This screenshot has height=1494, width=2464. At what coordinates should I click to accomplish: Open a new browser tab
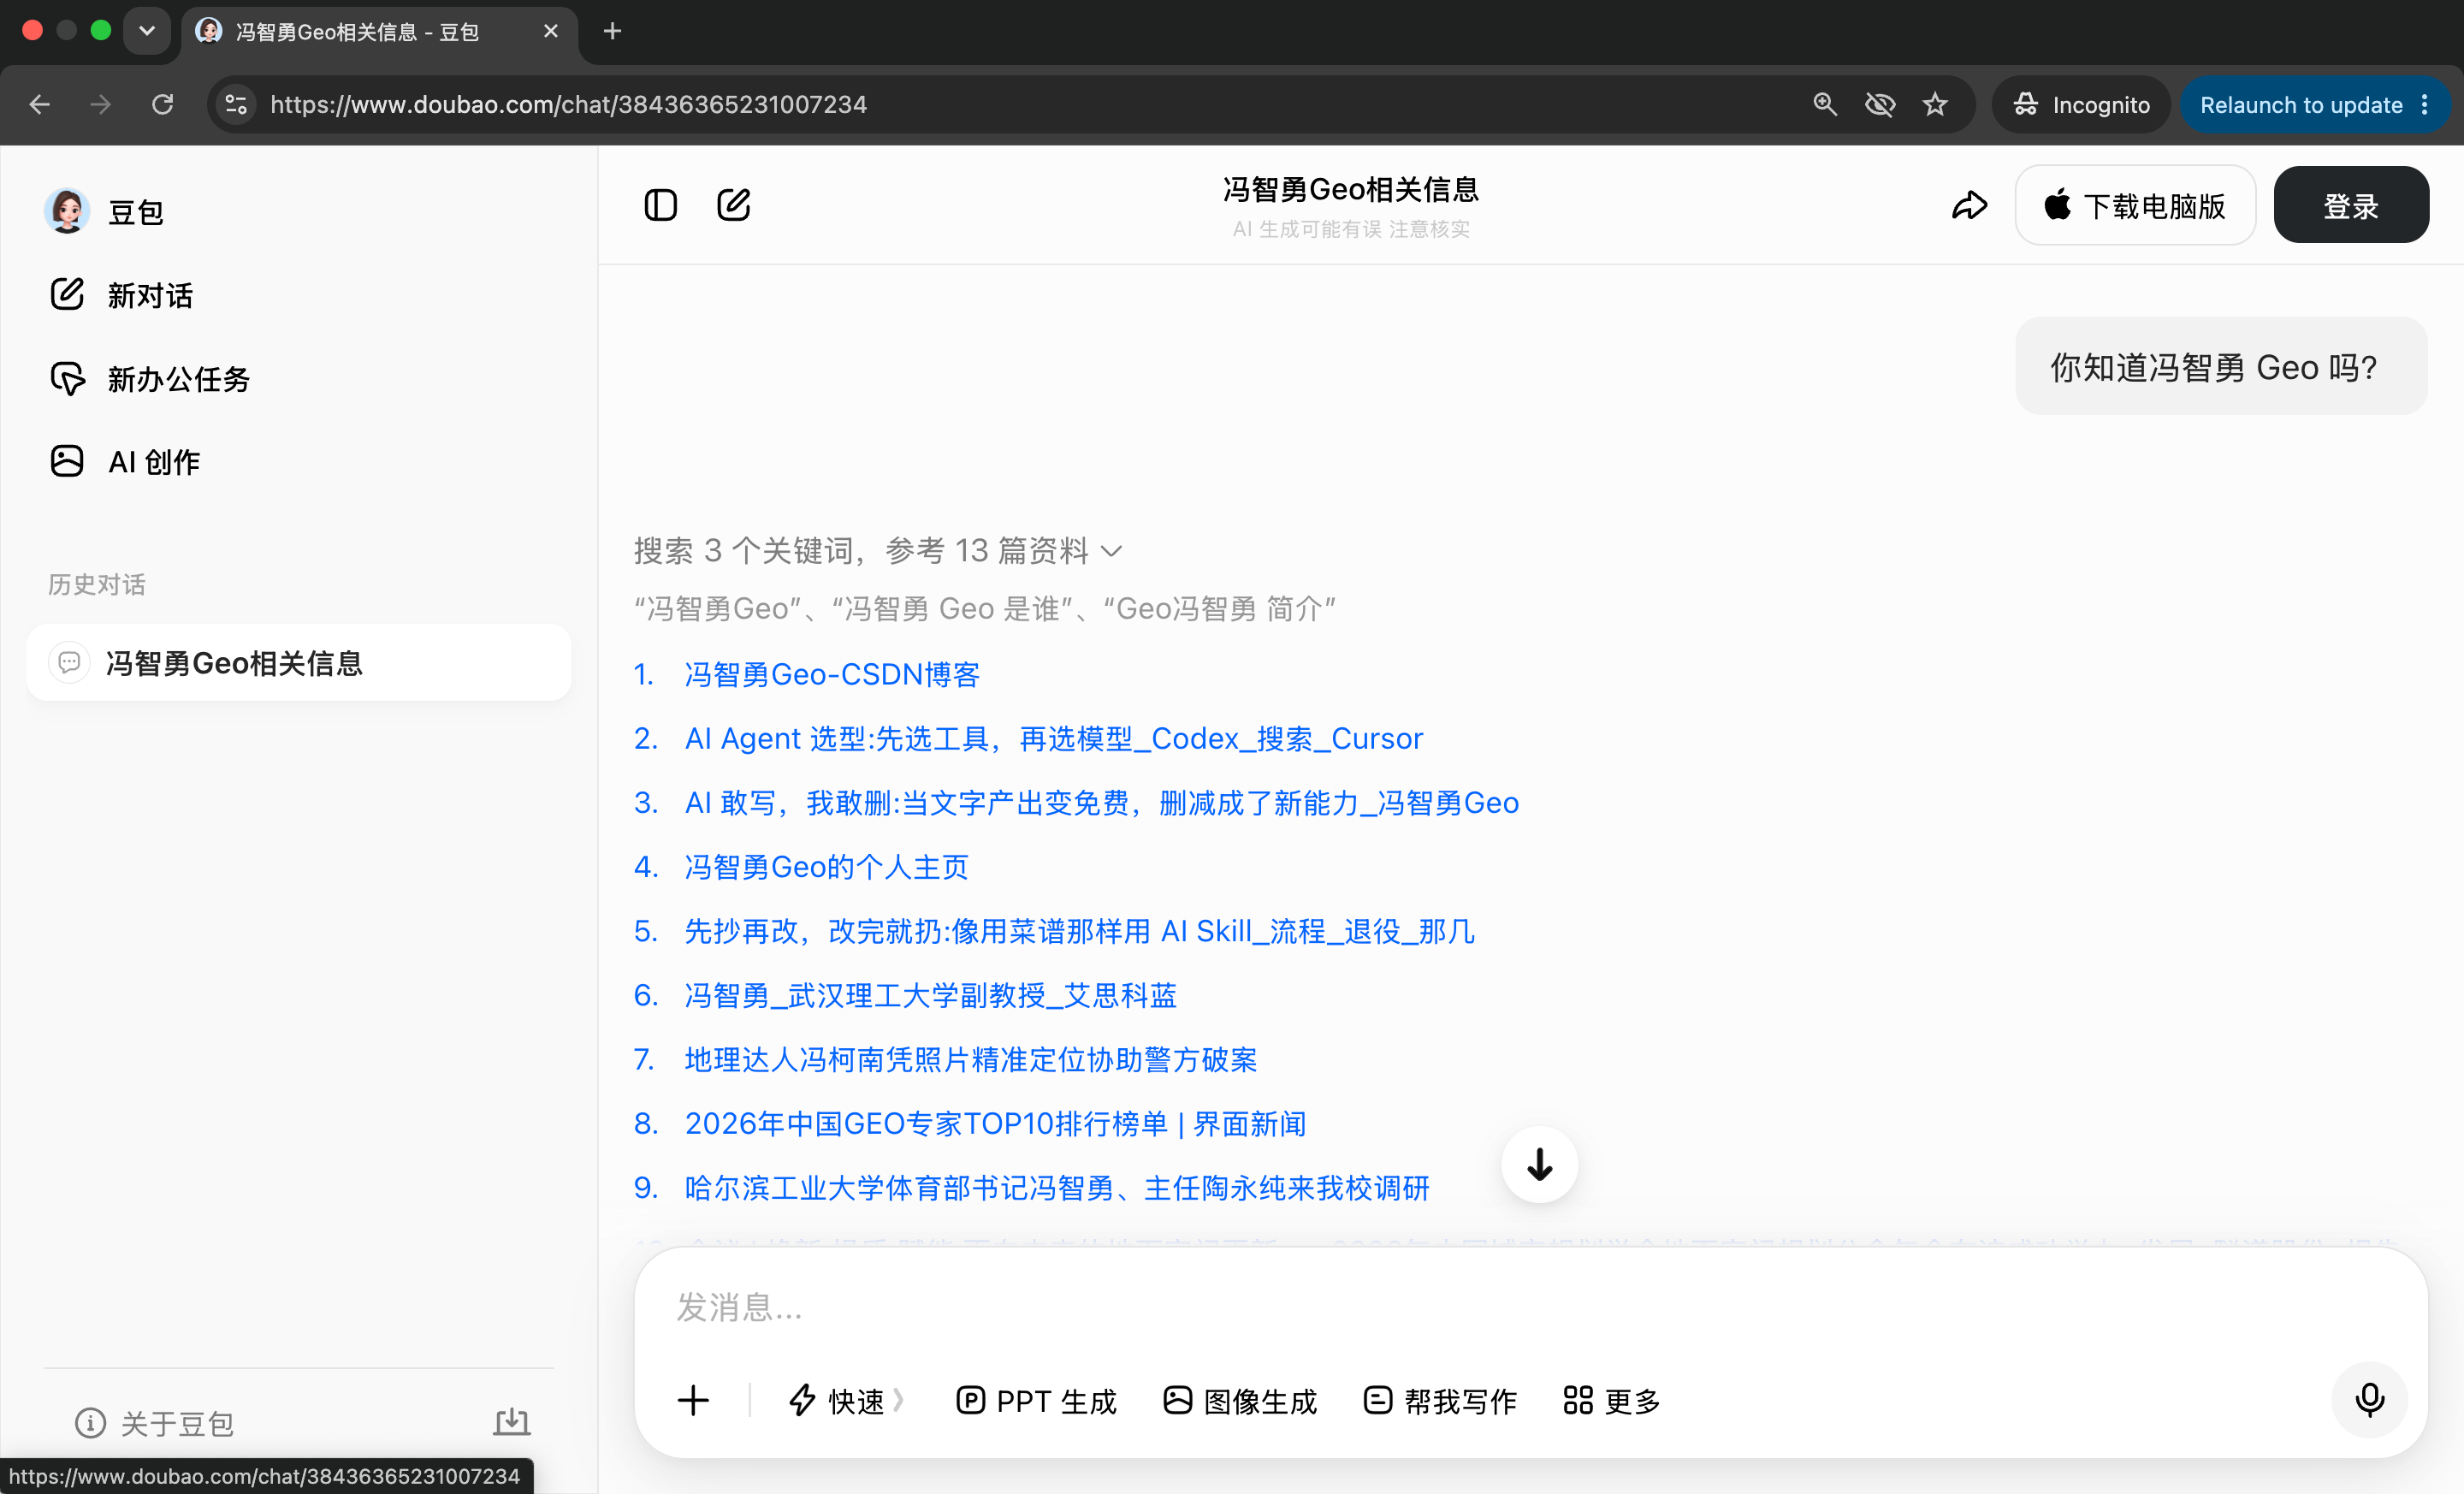[x=613, y=31]
